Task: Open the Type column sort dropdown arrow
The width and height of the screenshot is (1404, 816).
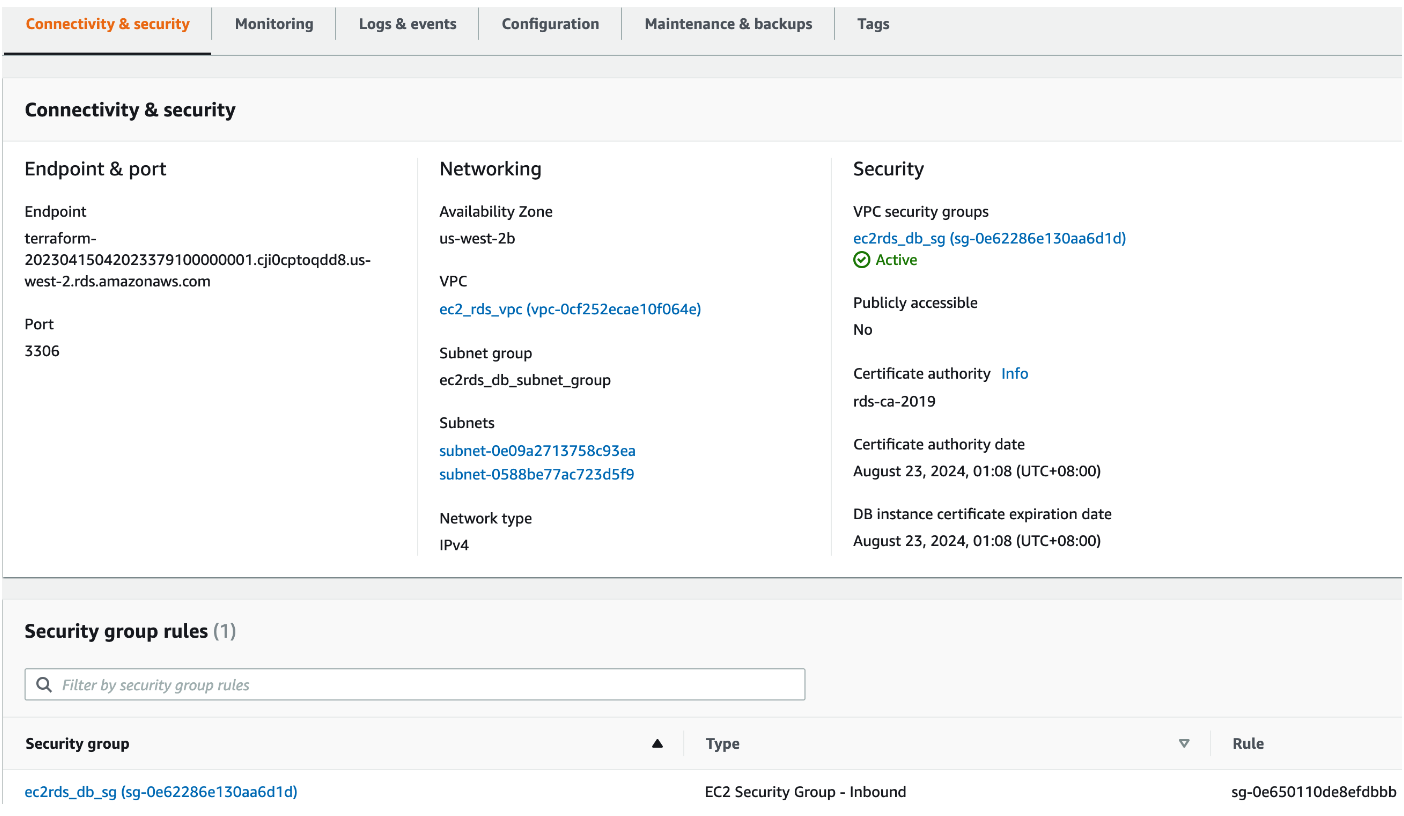Action: pyautogui.click(x=1184, y=743)
